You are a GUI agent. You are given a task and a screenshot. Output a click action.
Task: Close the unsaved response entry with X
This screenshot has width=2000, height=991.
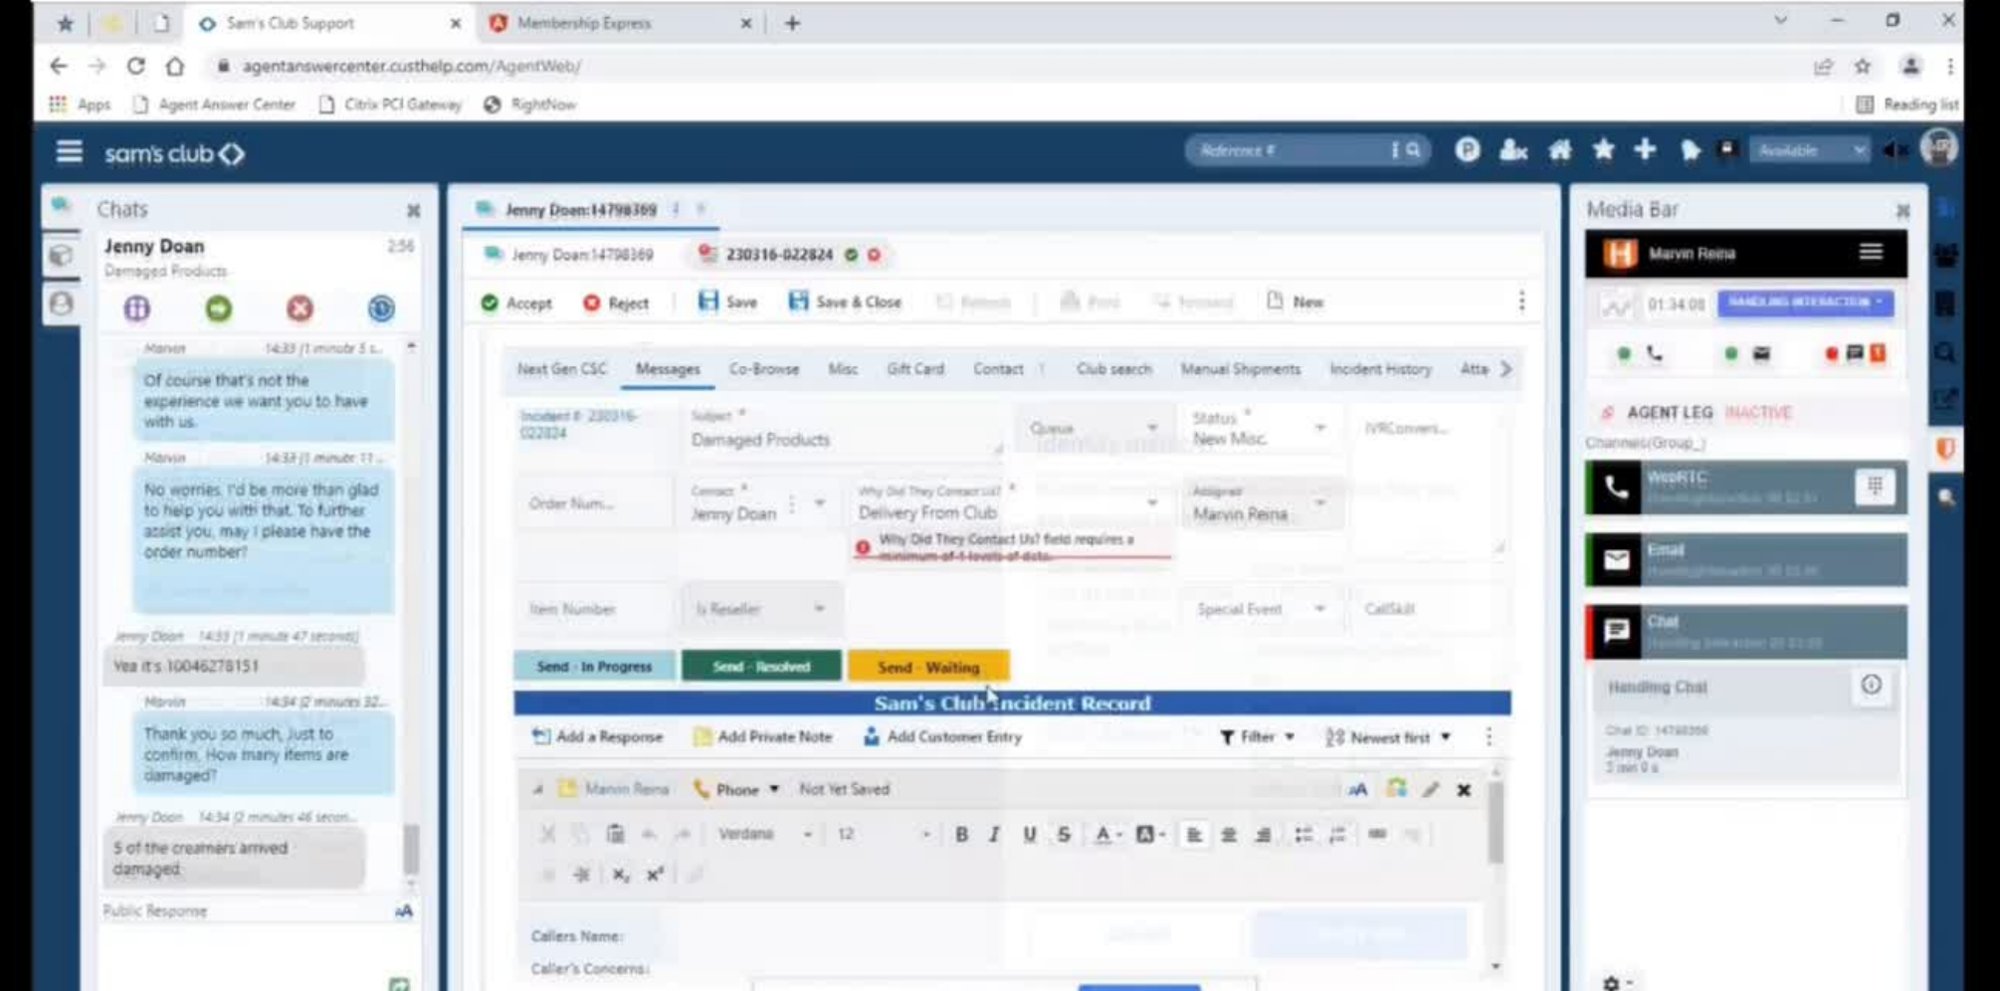tap(1464, 790)
